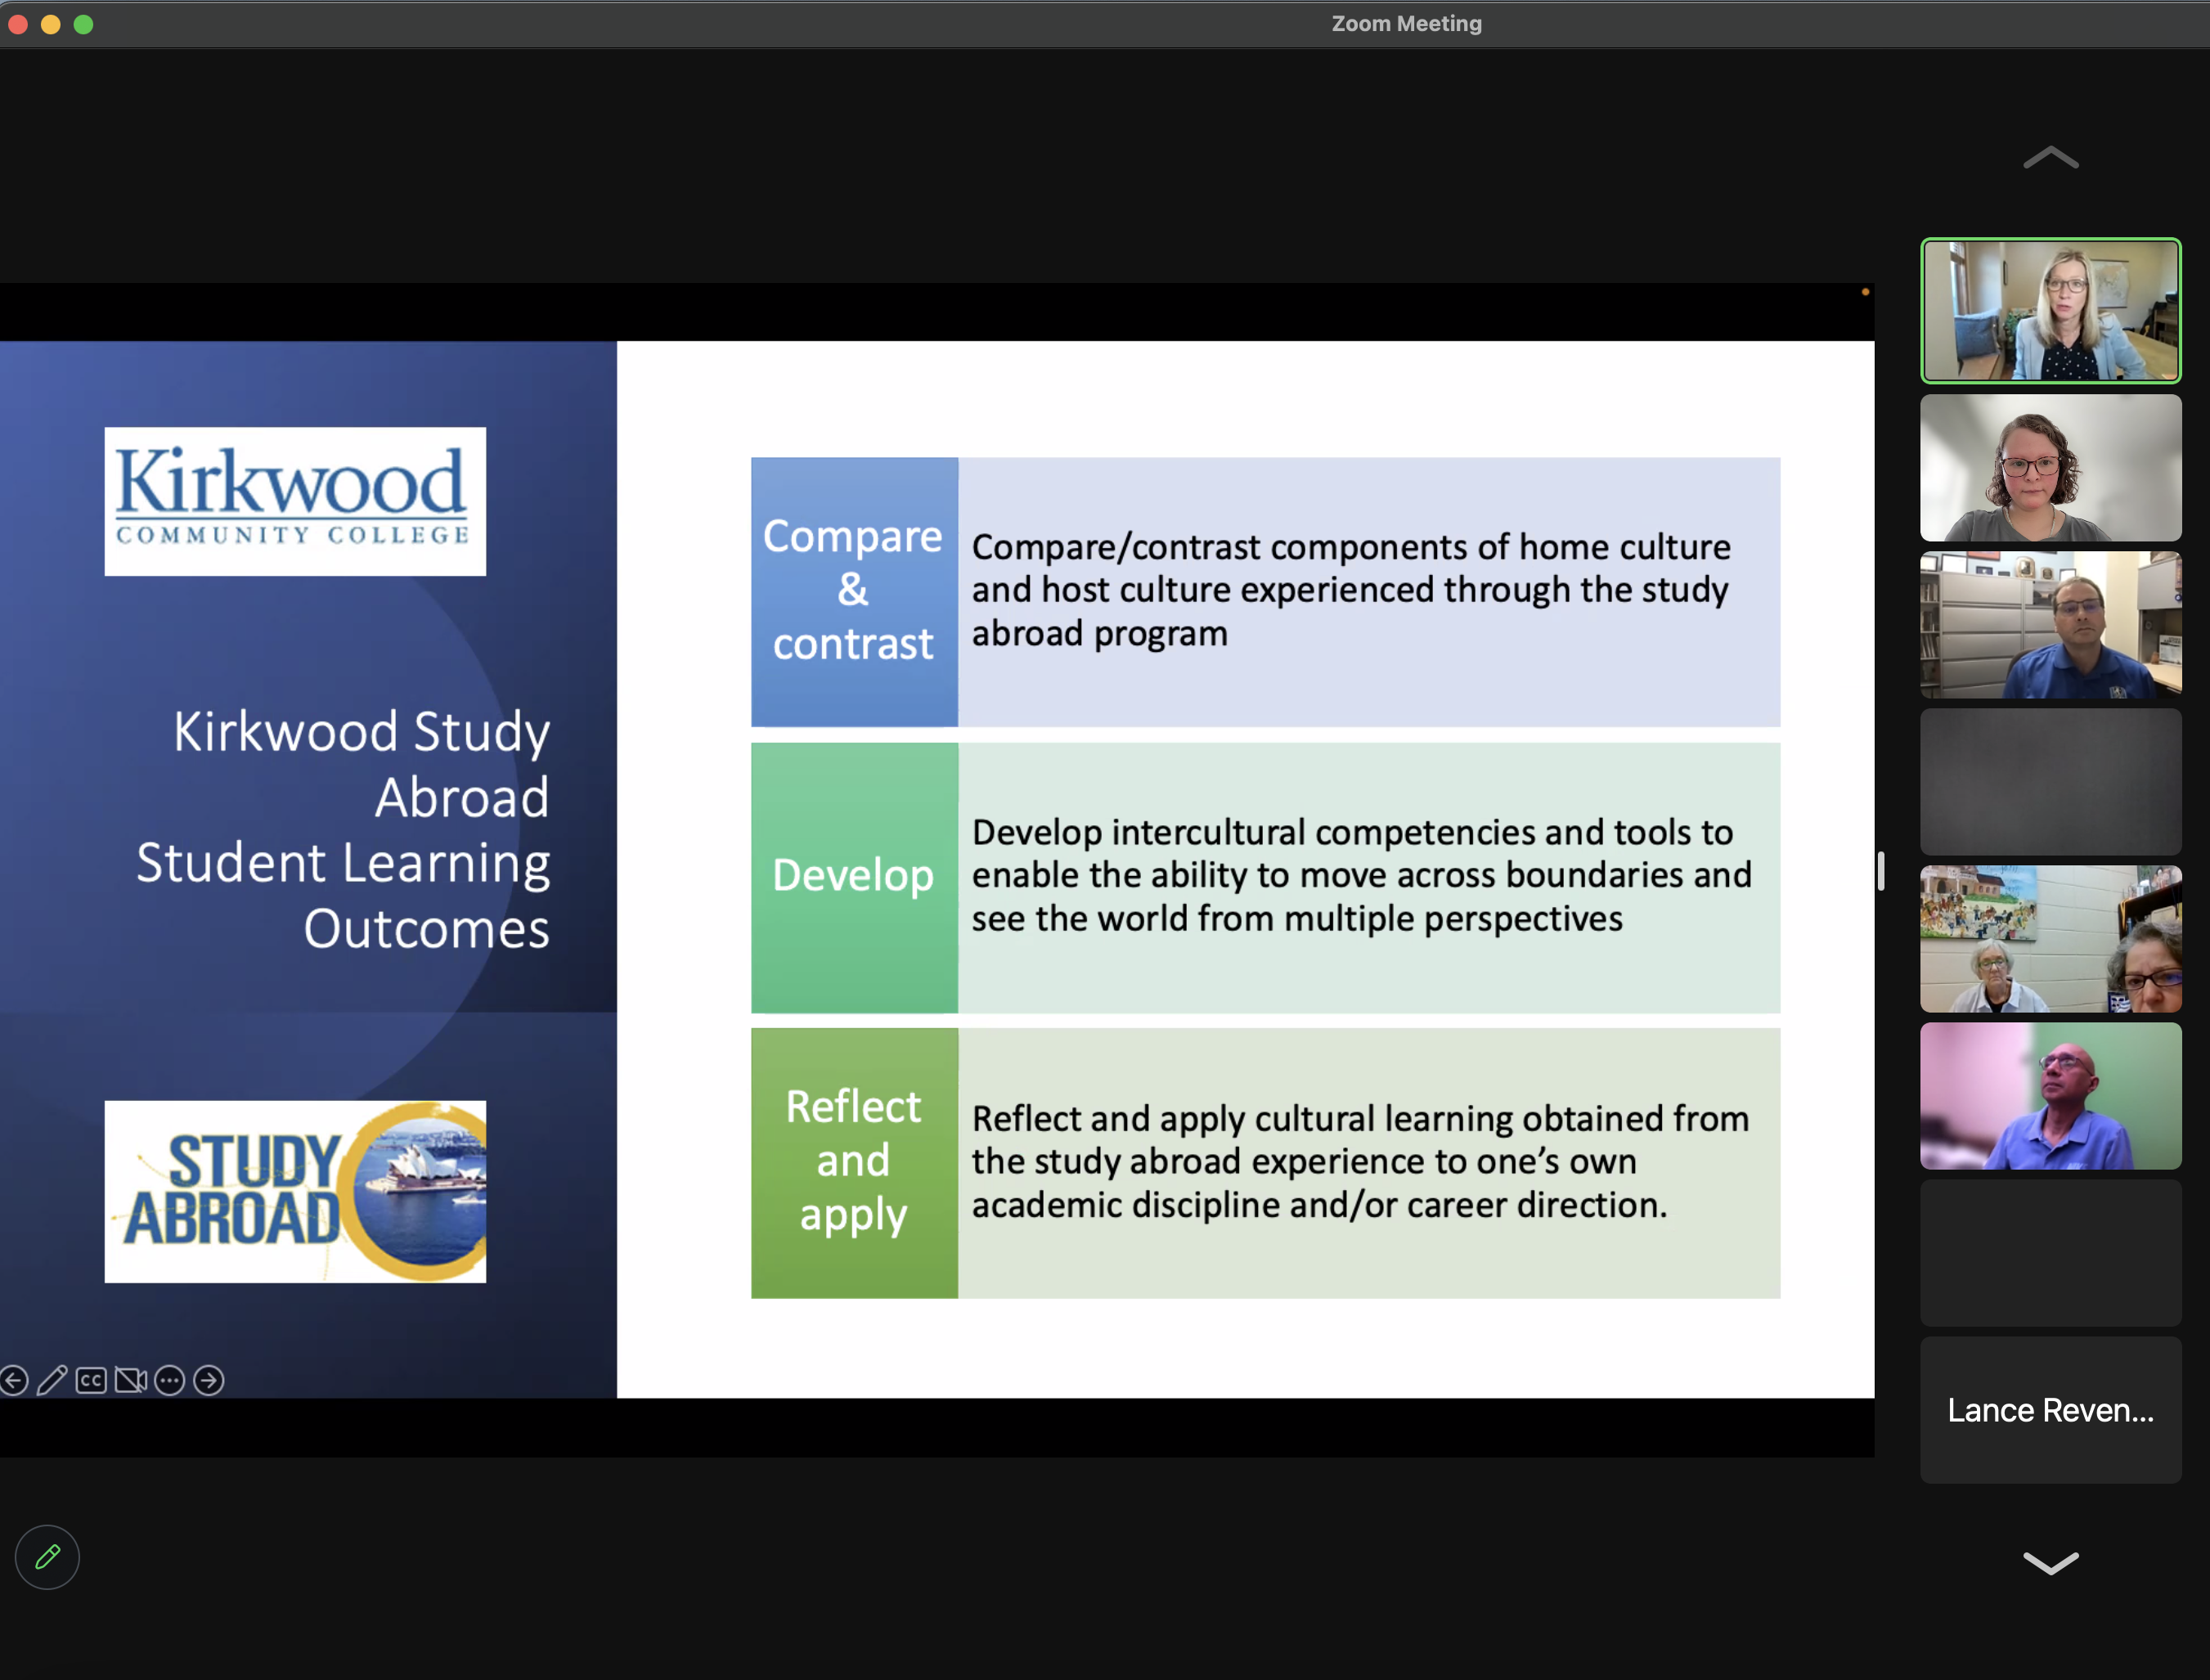Click the Lance Reven... participant tile

[2050, 1410]
